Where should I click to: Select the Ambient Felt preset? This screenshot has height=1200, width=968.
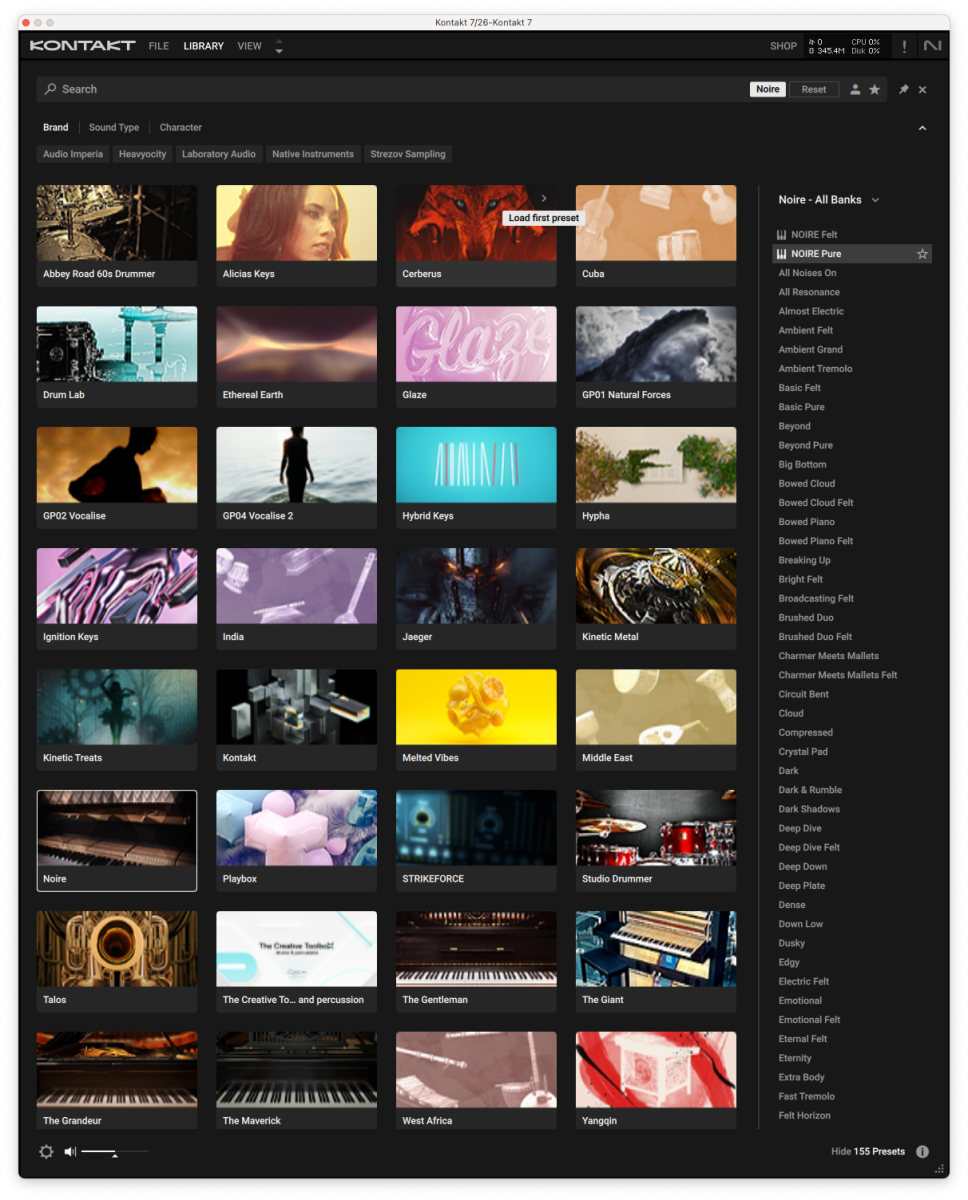click(x=852, y=330)
